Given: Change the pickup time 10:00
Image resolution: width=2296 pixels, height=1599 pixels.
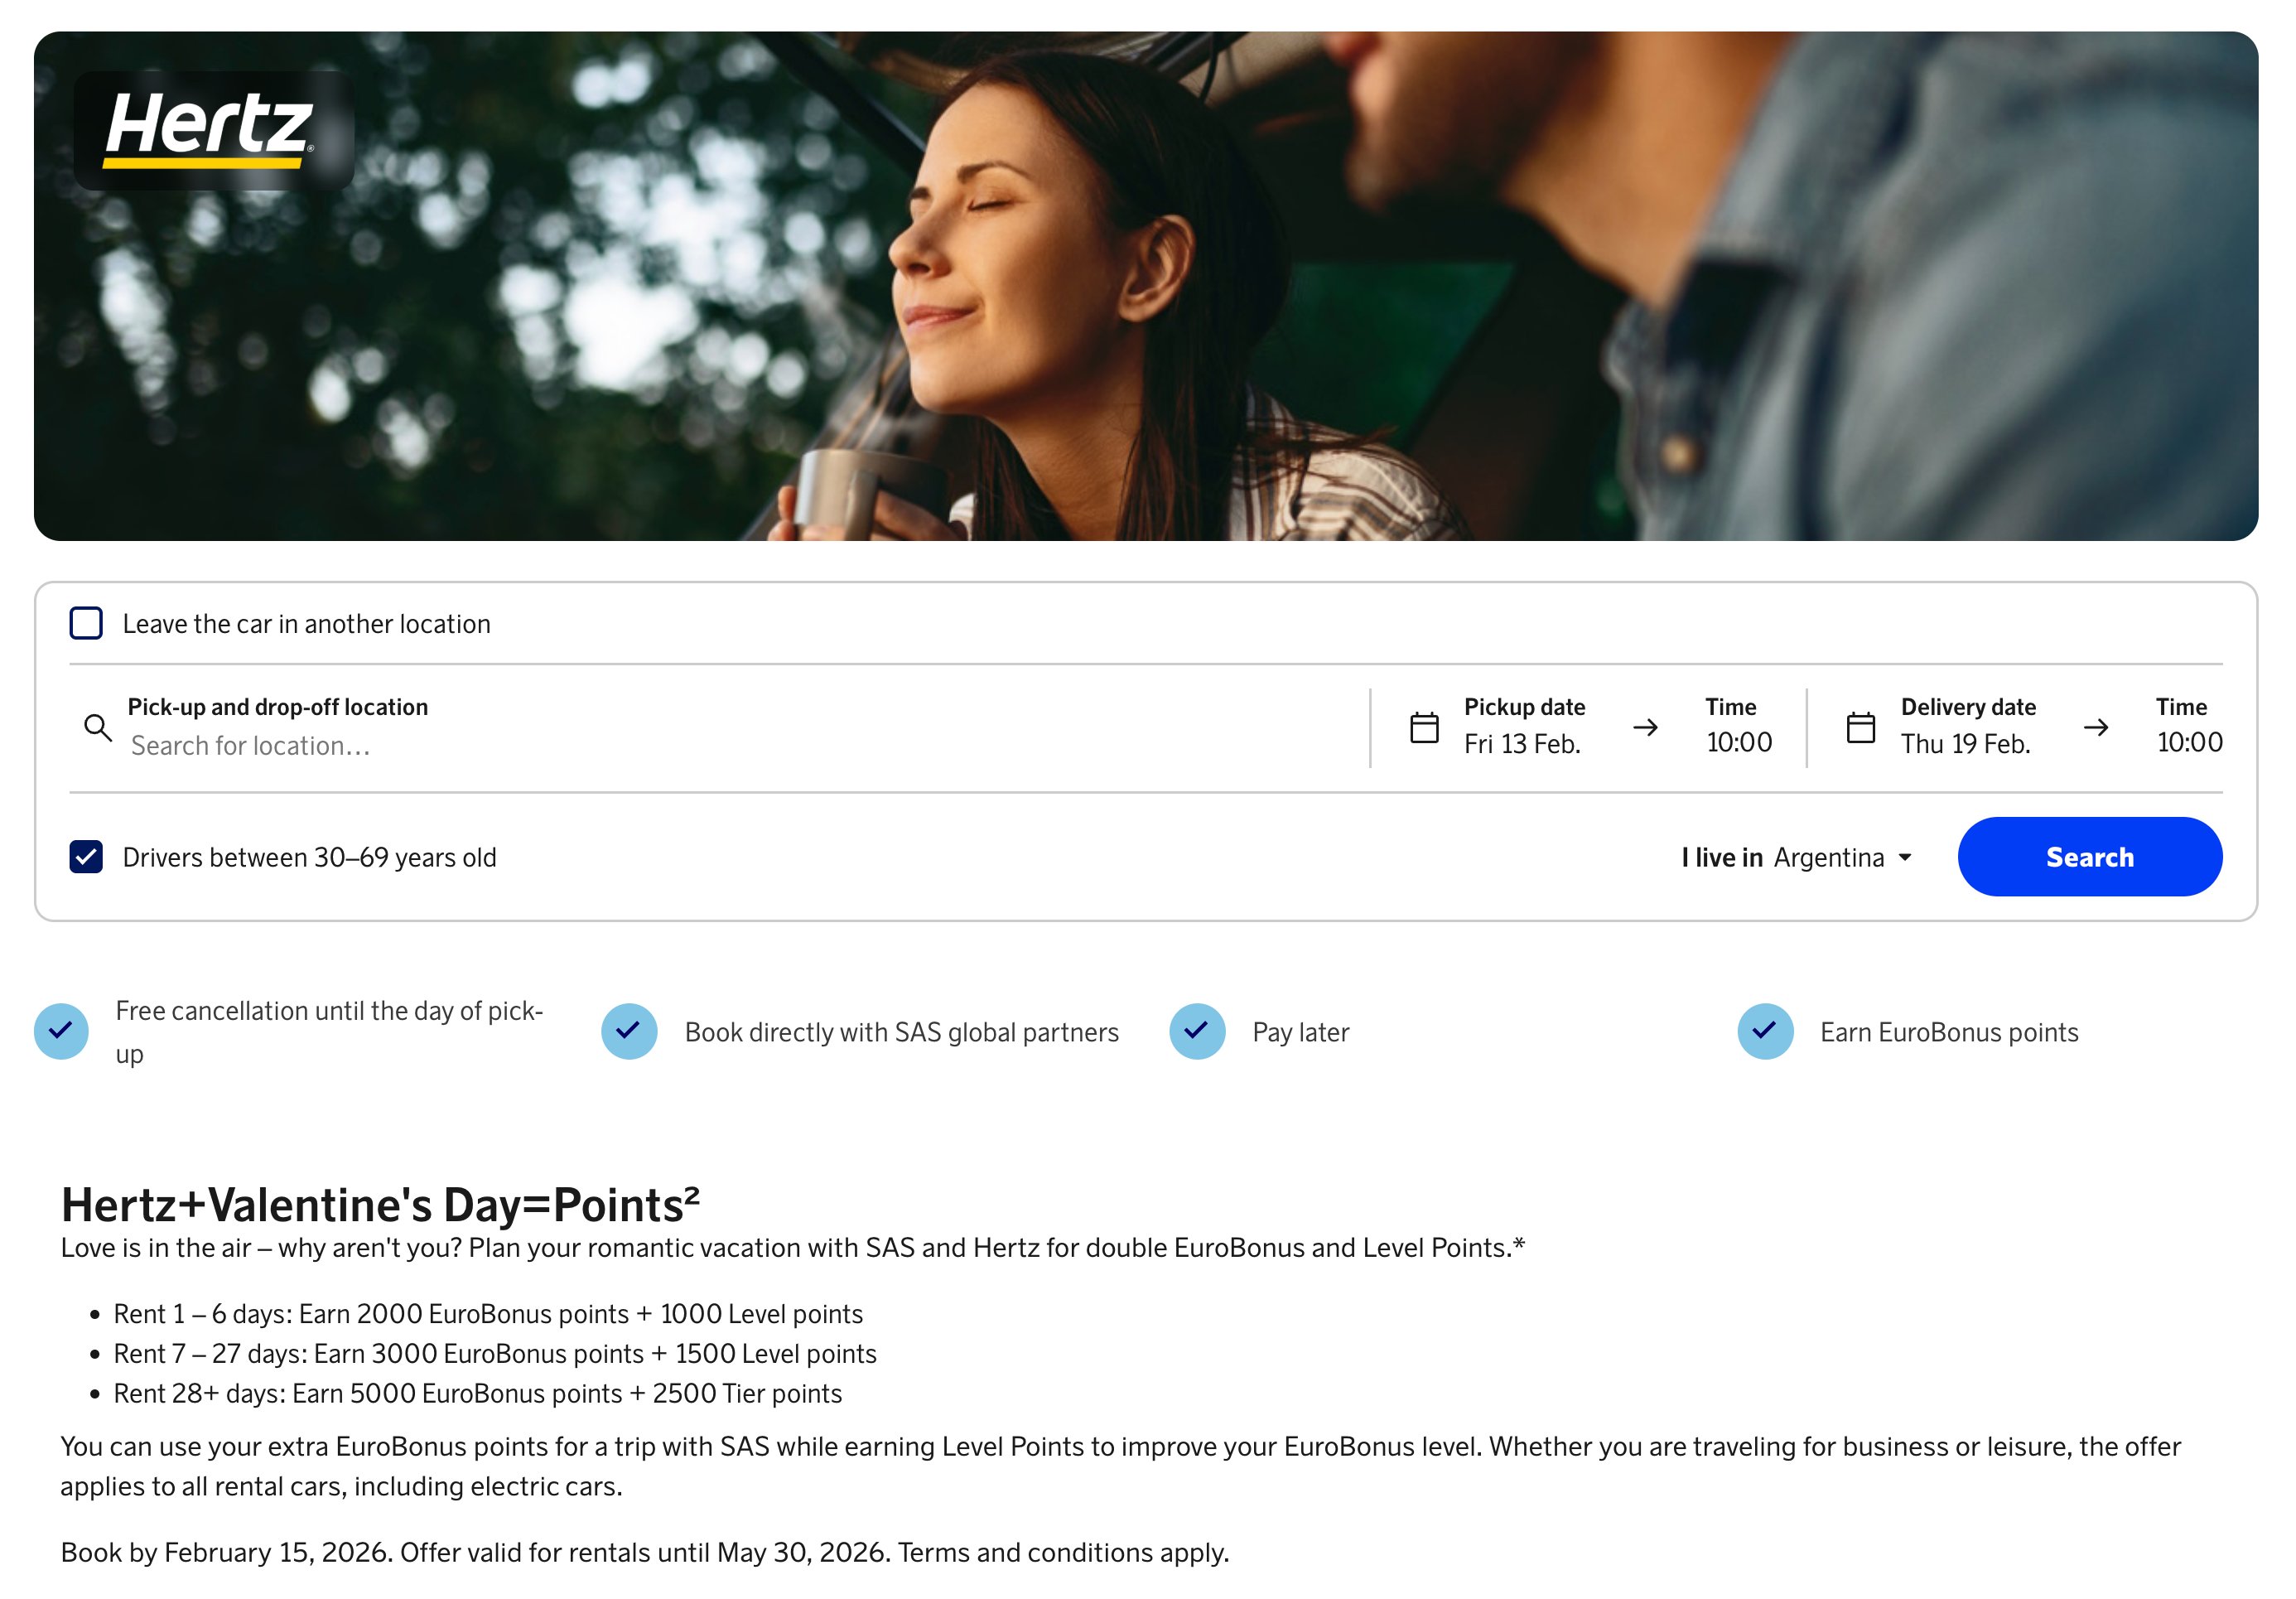Looking at the screenshot, I should pyautogui.click(x=1738, y=742).
